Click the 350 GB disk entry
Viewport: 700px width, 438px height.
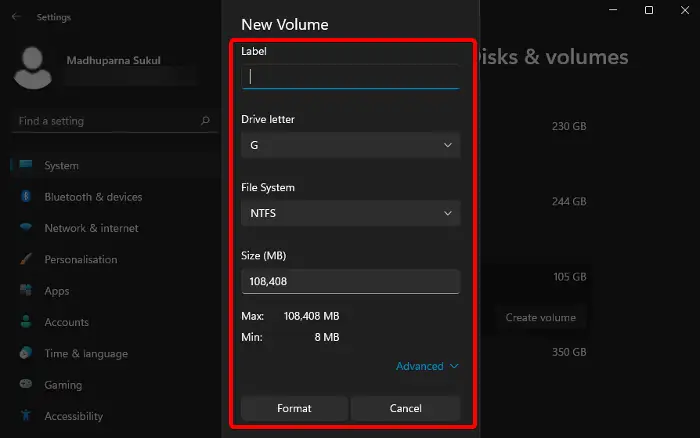[x=569, y=352]
